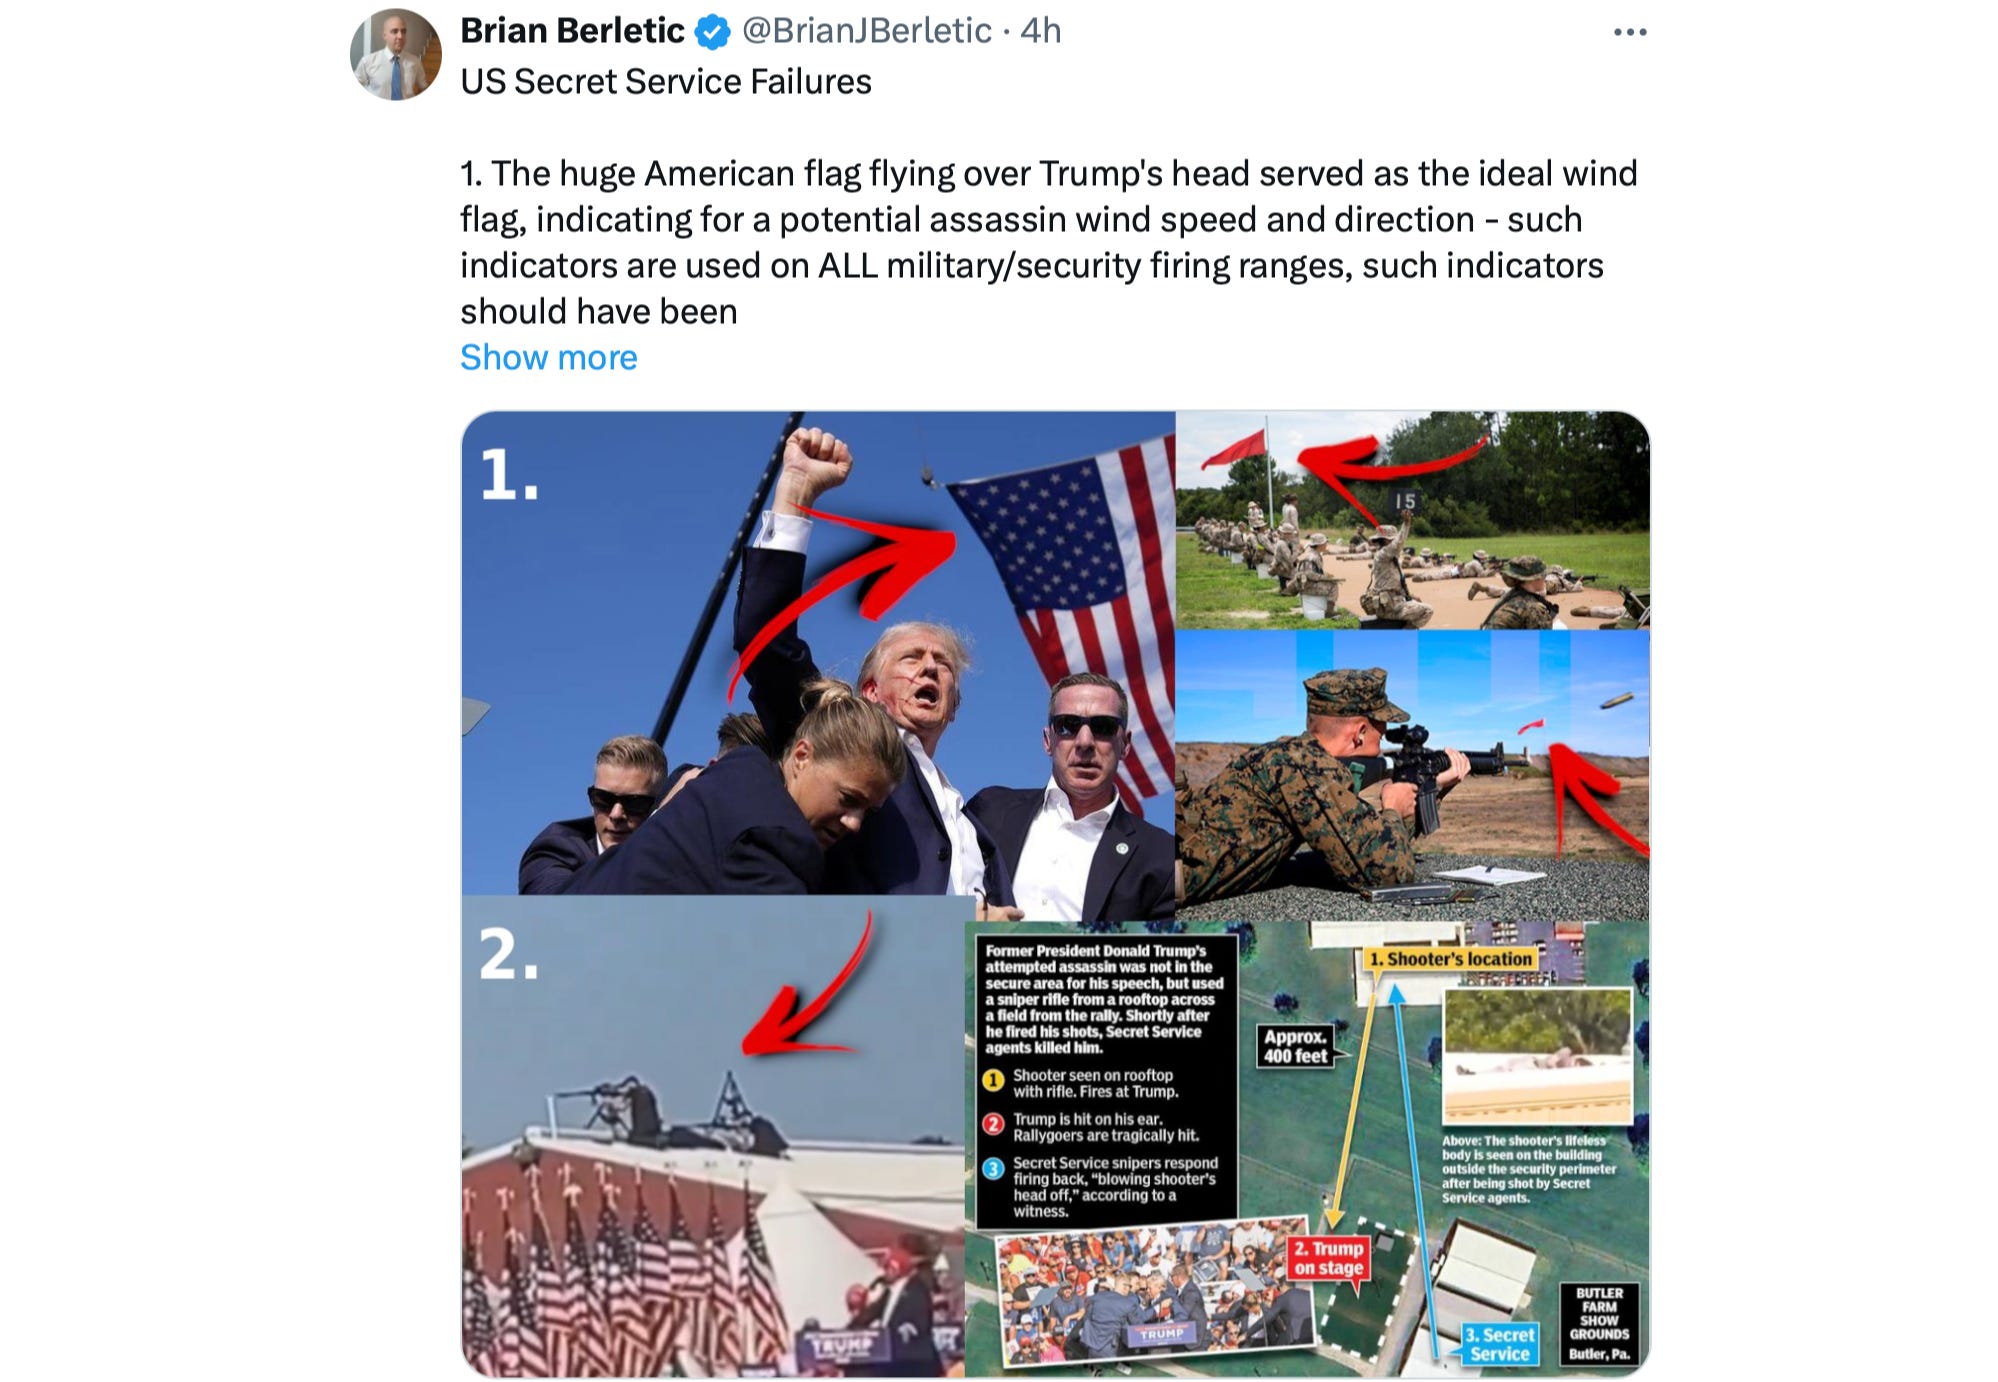Click the blue verified checkmark badge
This screenshot has height=1382, width=1998.
[712, 32]
